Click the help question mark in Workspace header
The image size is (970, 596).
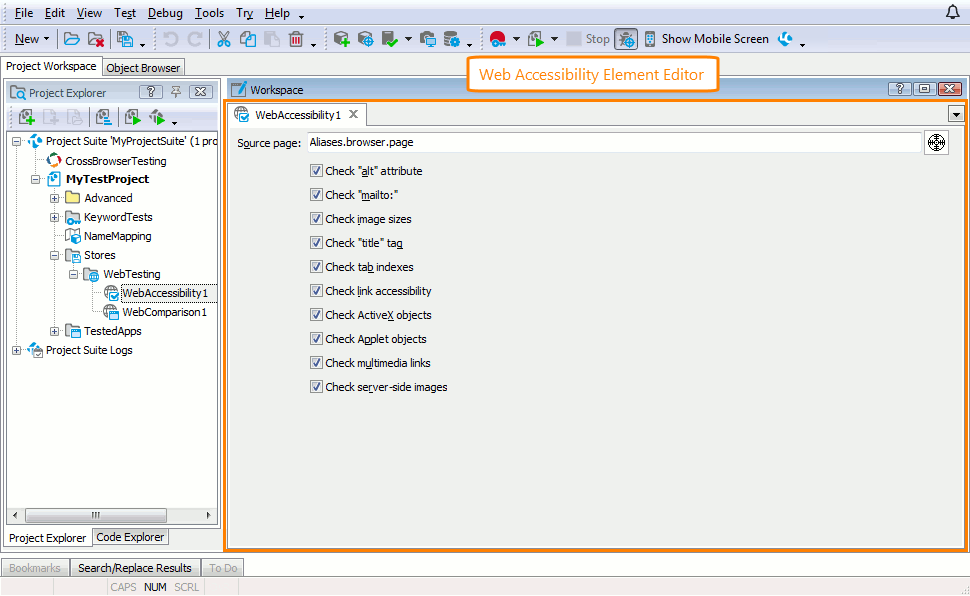pos(899,89)
